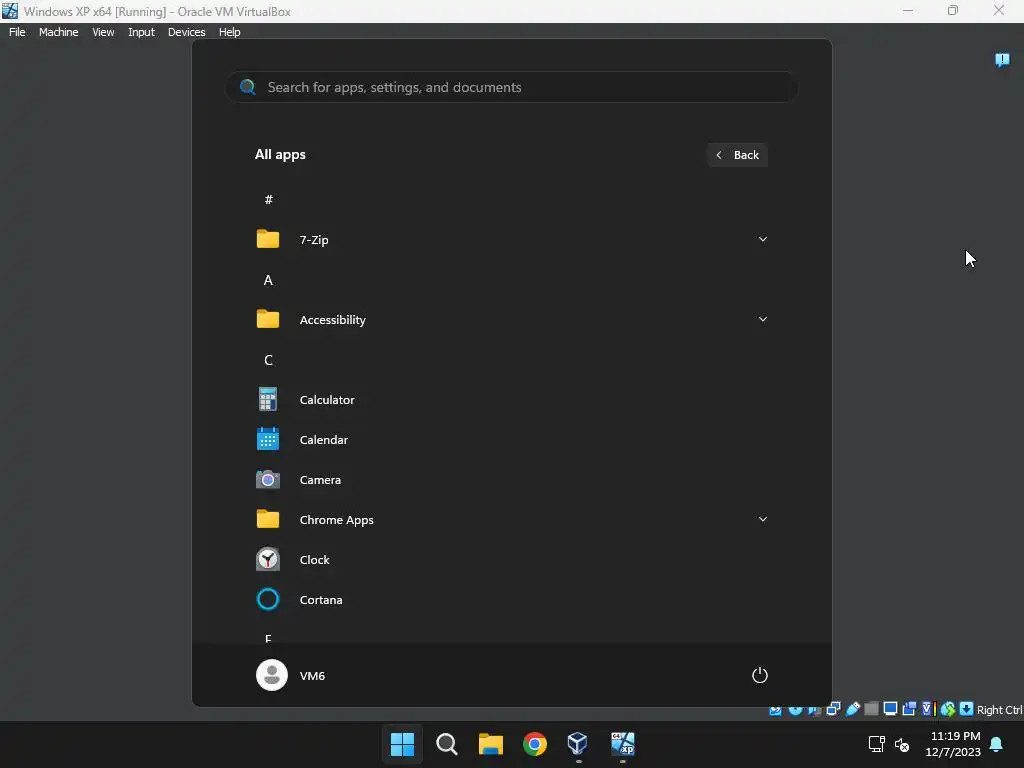Open the View menu
Image resolution: width=1024 pixels, height=768 pixels.
point(103,32)
